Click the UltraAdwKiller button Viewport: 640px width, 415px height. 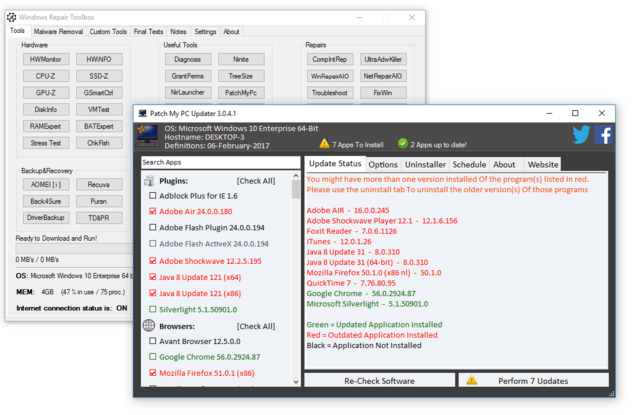pos(383,59)
